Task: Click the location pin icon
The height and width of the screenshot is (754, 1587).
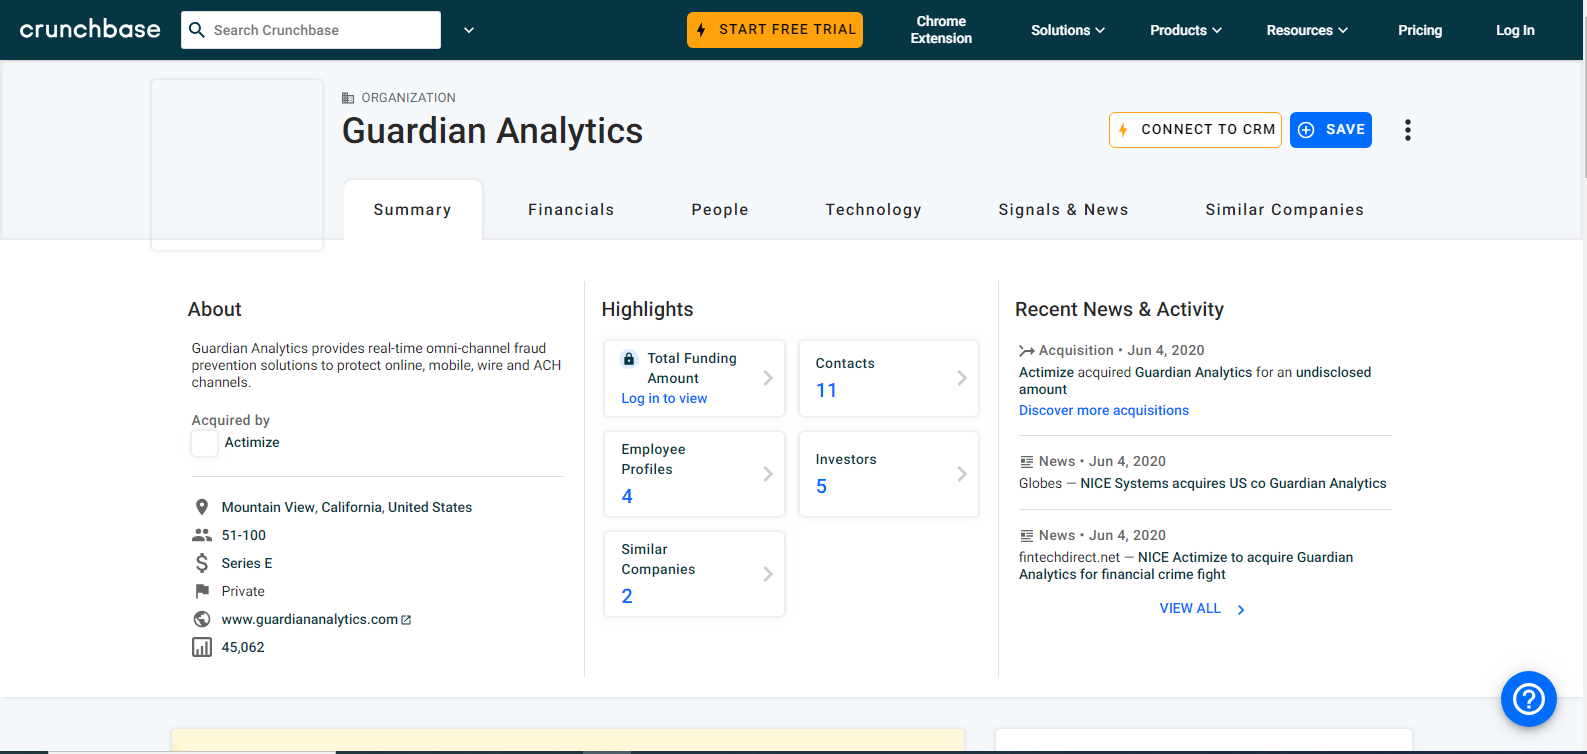Action: (202, 507)
